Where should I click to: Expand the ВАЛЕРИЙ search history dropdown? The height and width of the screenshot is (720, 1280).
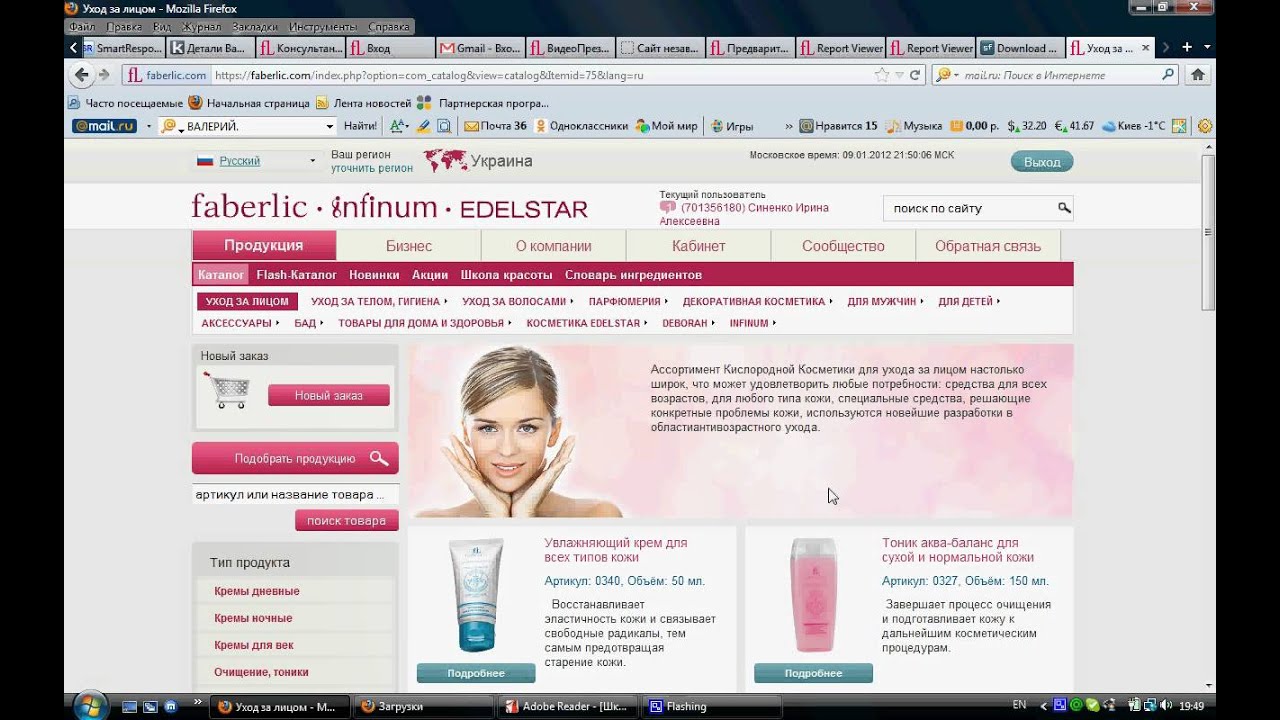[329, 126]
